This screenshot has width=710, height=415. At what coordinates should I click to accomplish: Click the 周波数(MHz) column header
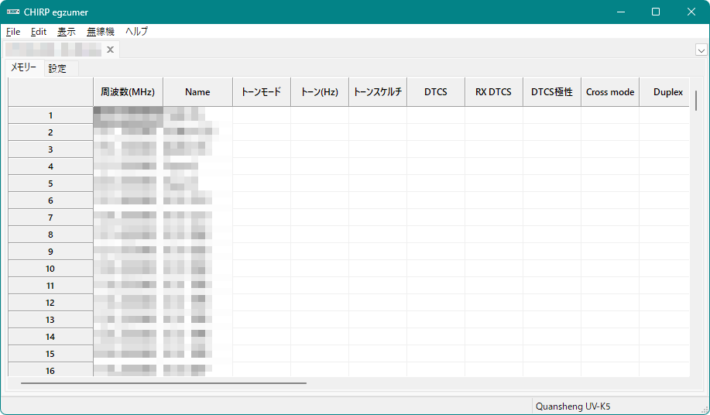128,92
